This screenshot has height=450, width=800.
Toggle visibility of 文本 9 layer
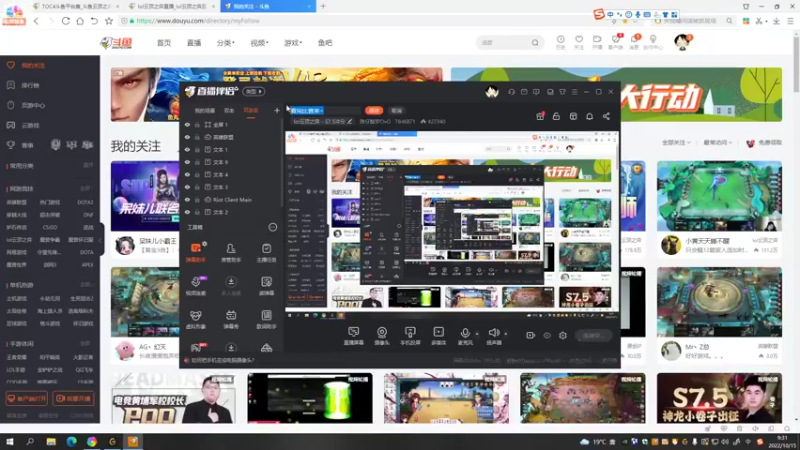tap(187, 162)
